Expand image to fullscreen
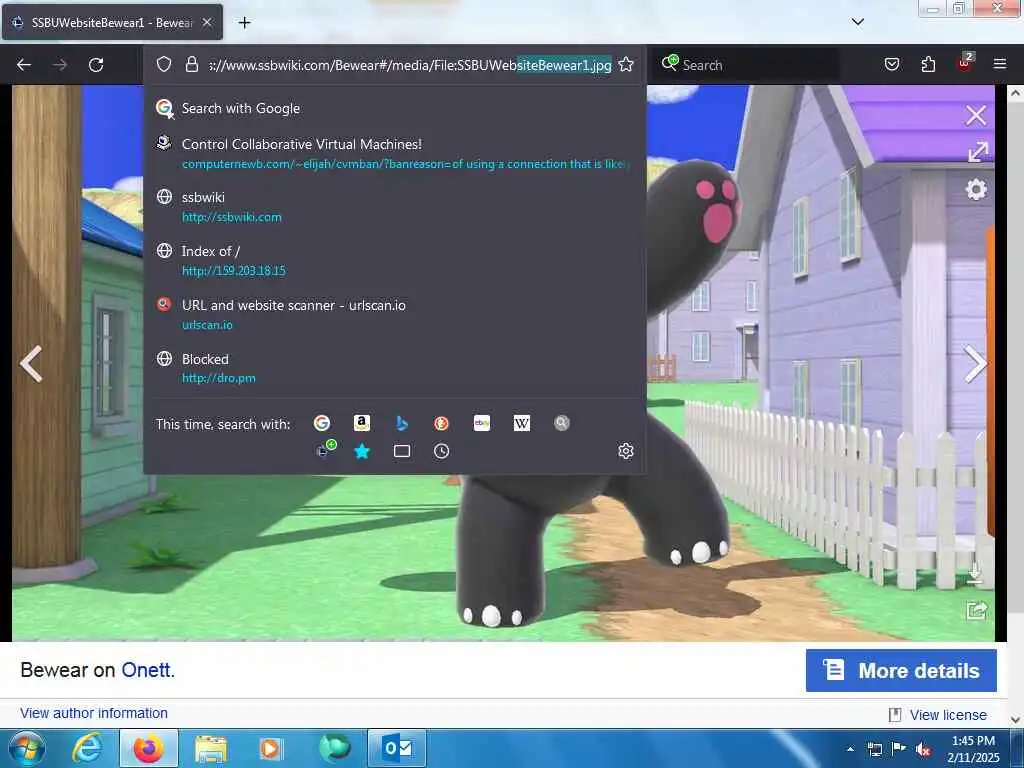The image size is (1024, 768). [x=978, y=152]
